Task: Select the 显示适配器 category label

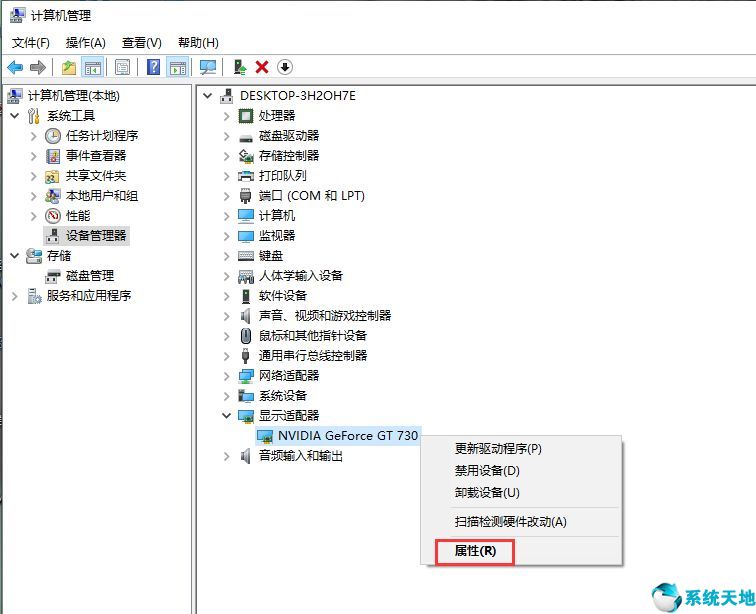Action: tap(288, 416)
